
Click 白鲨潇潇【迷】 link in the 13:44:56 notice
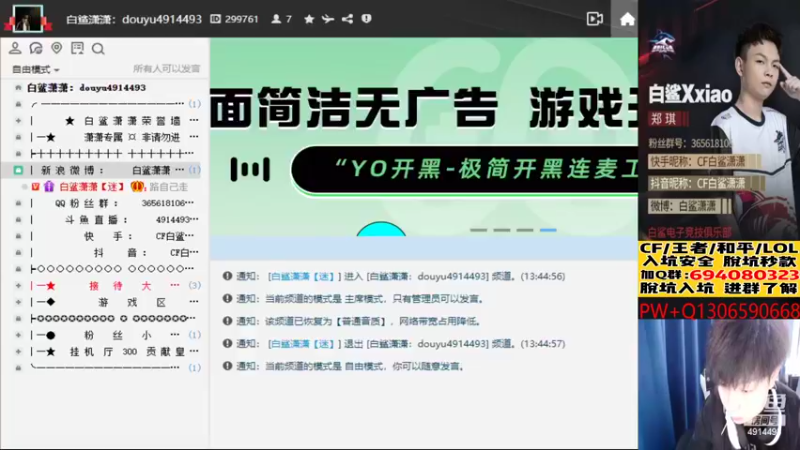304,276
